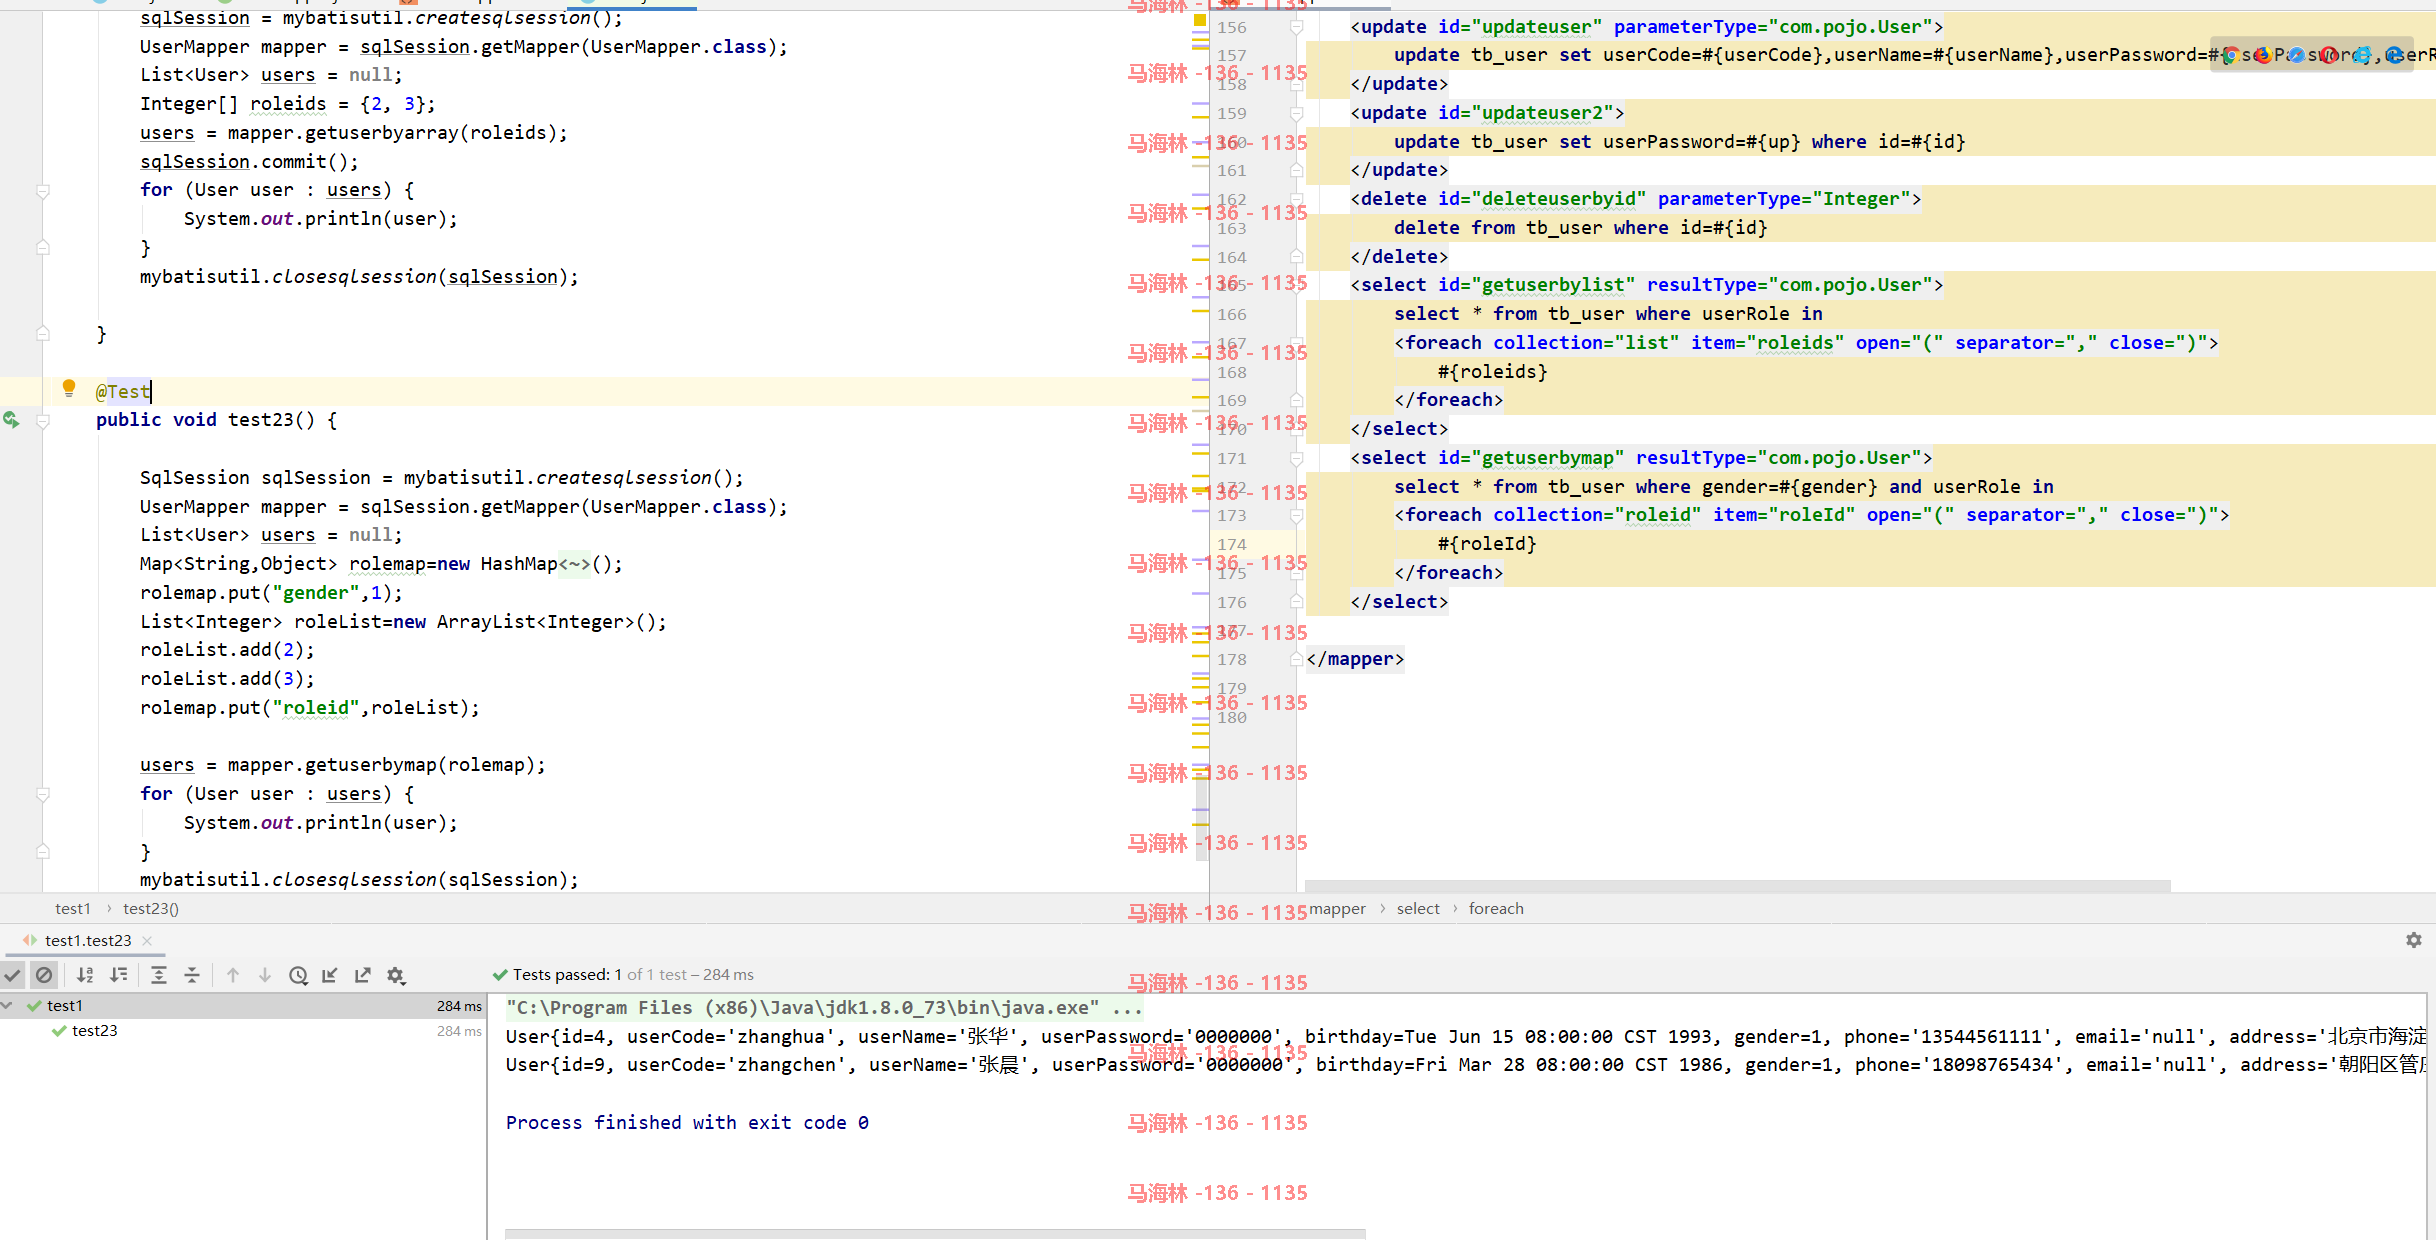Fold the foreach tag at line 173
This screenshot has width=2436, height=1240.
coord(1296,516)
